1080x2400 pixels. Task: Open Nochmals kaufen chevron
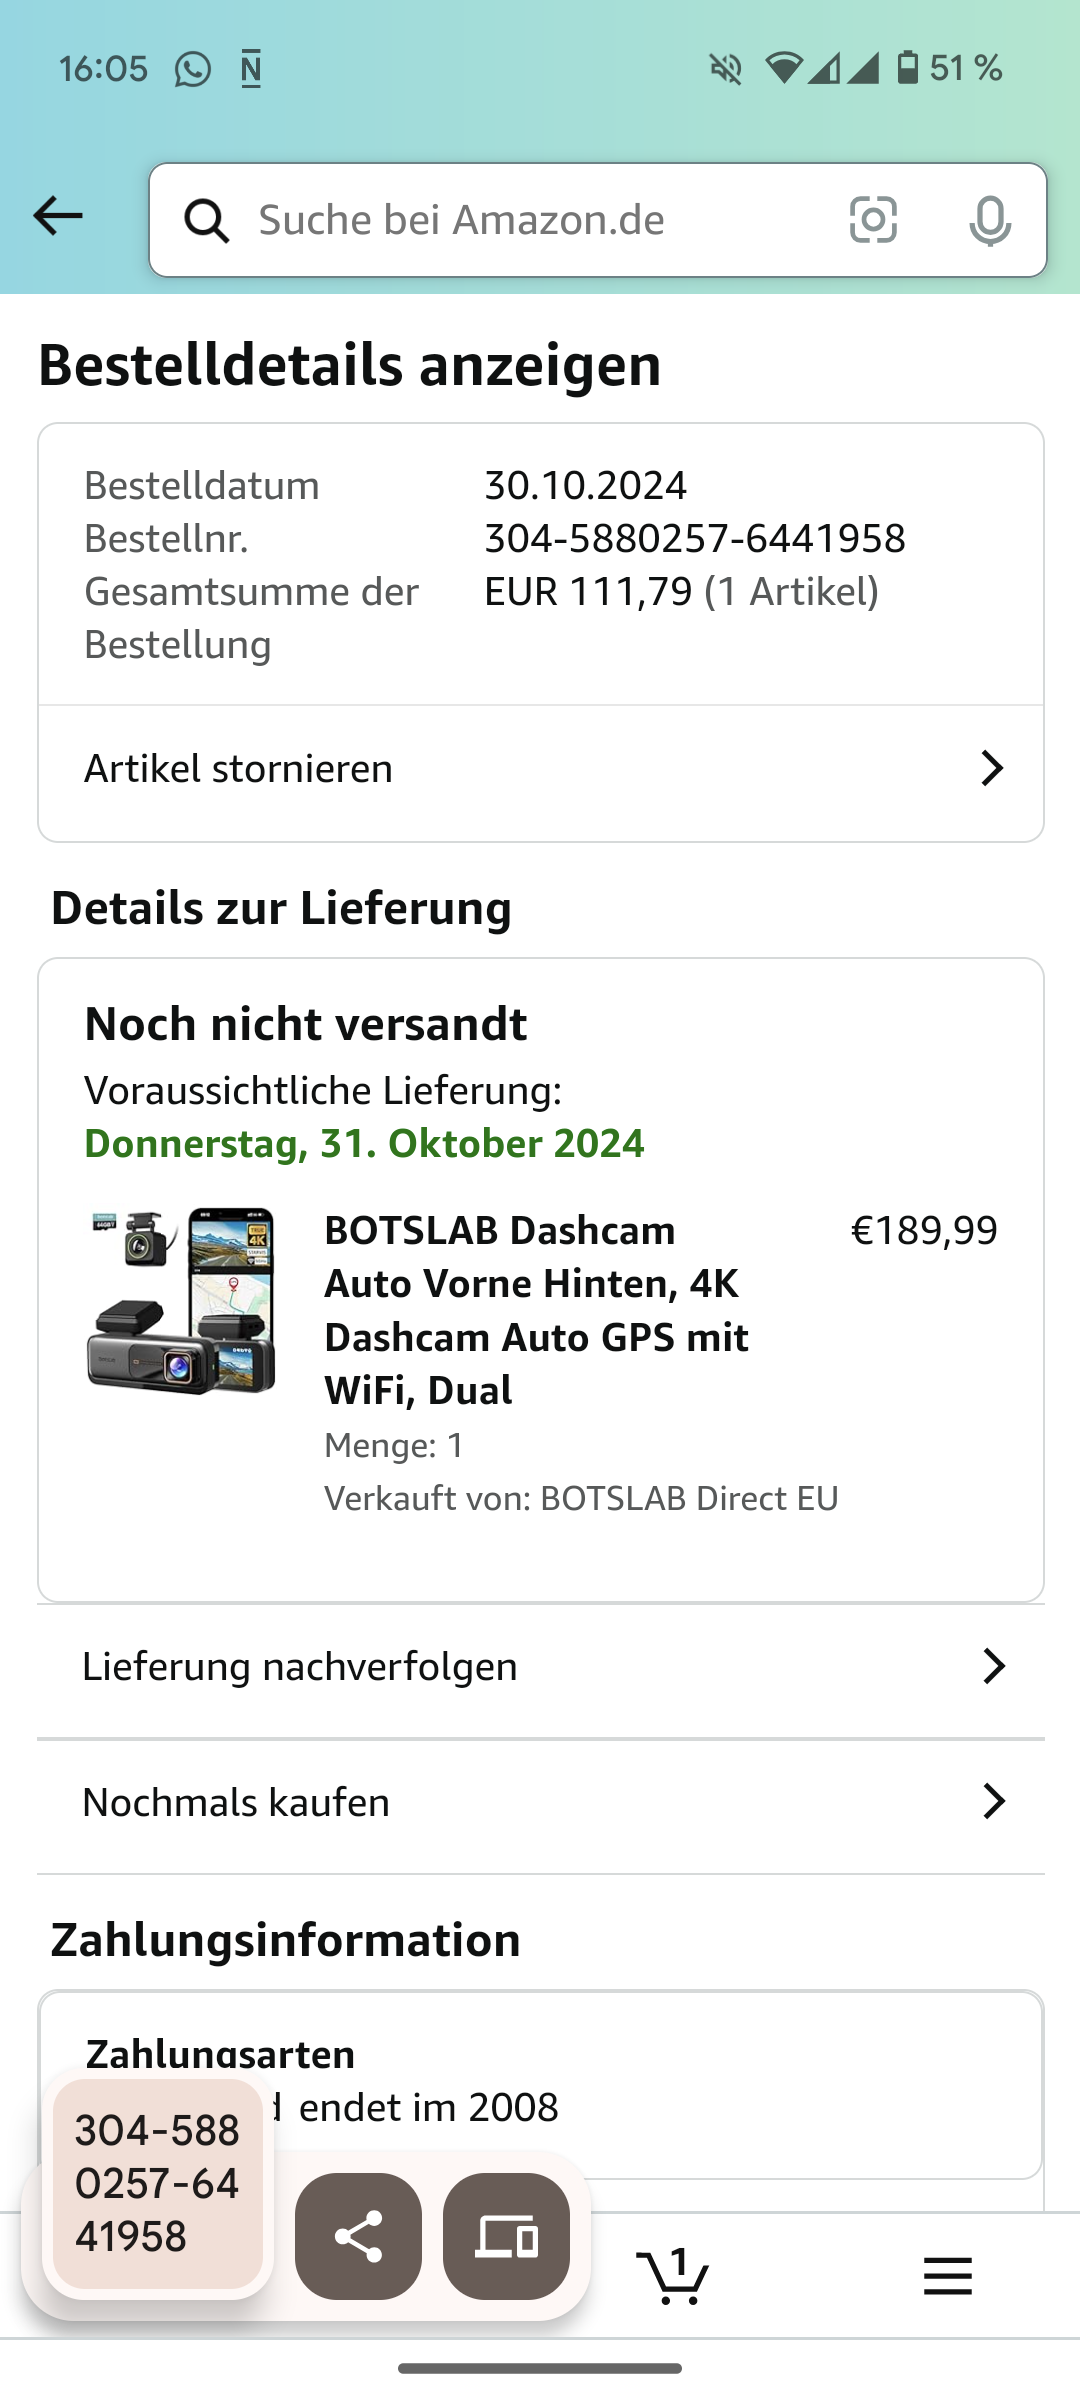point(993,1801)
